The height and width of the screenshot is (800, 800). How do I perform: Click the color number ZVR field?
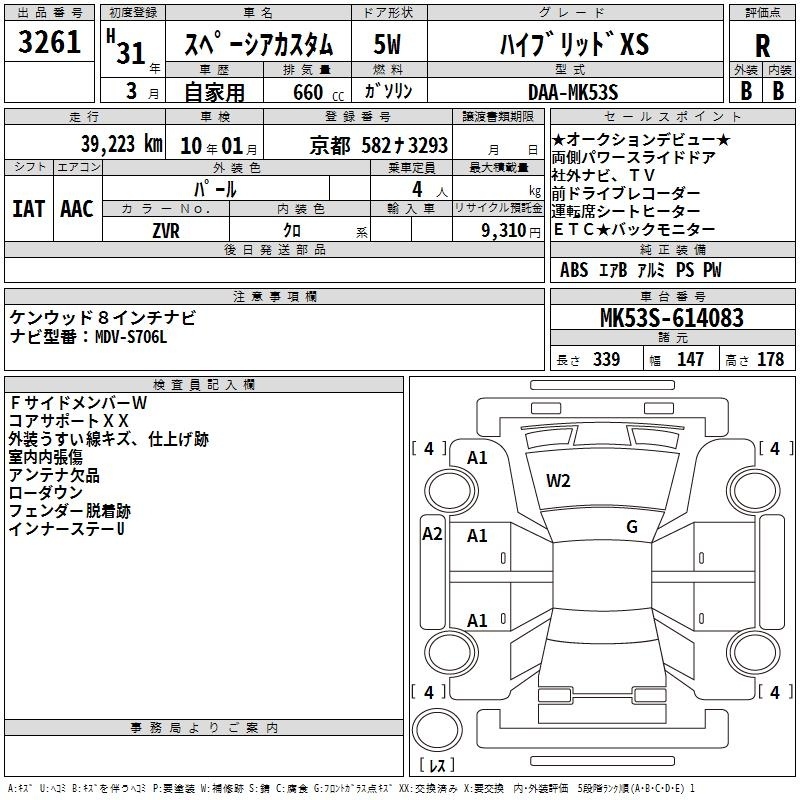point(166,230)
